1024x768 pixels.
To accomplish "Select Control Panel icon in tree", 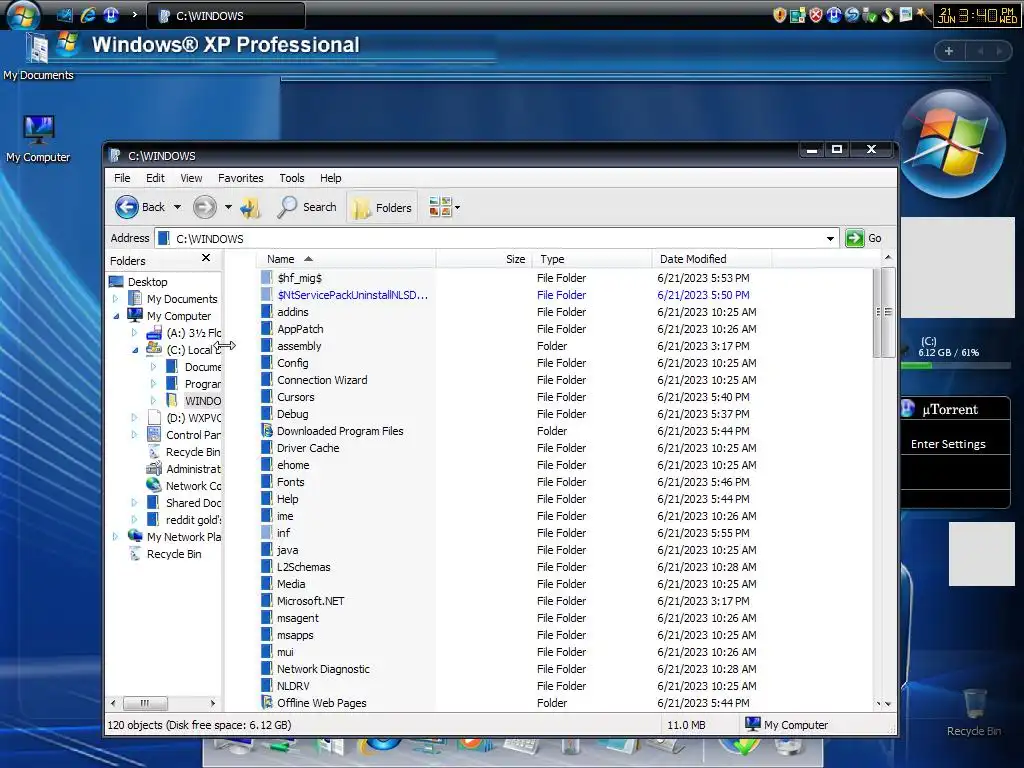I will pyautogui.click(x=154, y=434).
